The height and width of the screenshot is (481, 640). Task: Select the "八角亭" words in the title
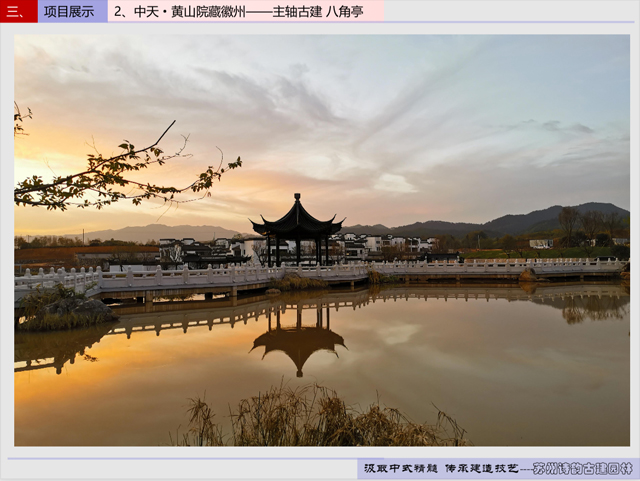point(344,12)
